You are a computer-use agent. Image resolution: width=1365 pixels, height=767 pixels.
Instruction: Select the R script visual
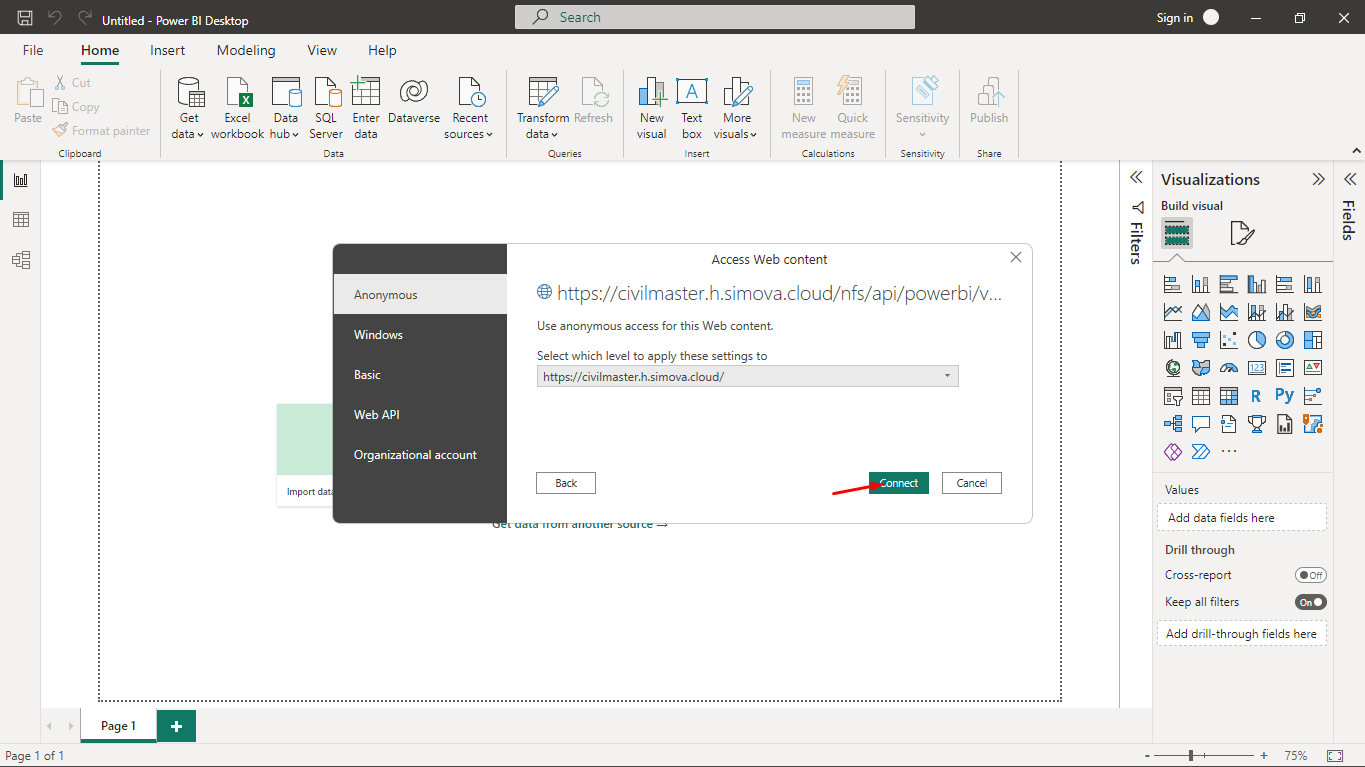tap(1257, 396)
